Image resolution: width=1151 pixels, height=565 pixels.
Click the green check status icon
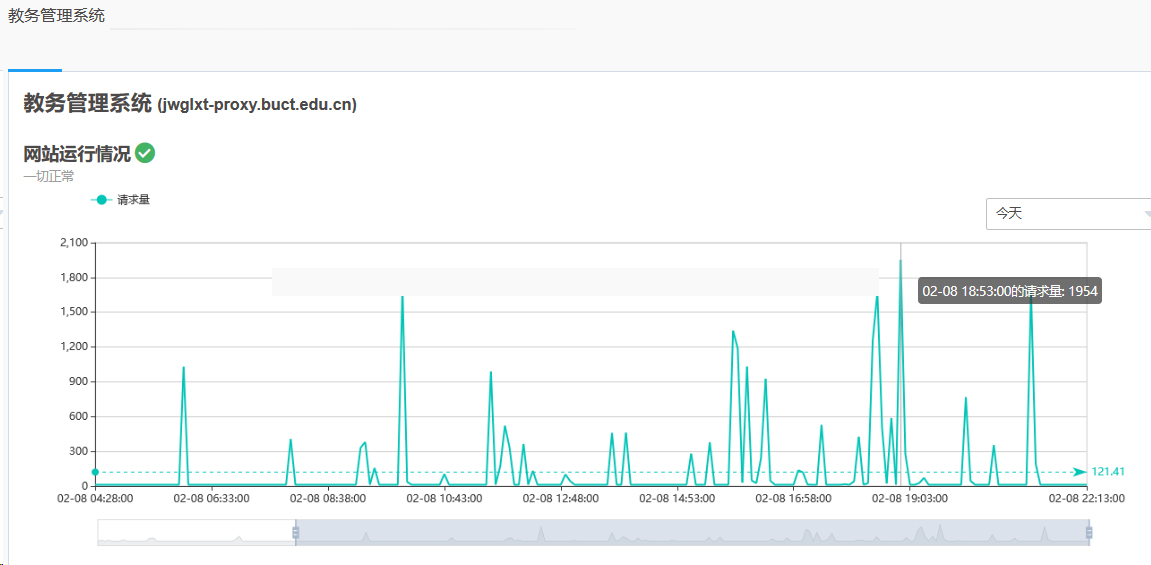point(145,153)
